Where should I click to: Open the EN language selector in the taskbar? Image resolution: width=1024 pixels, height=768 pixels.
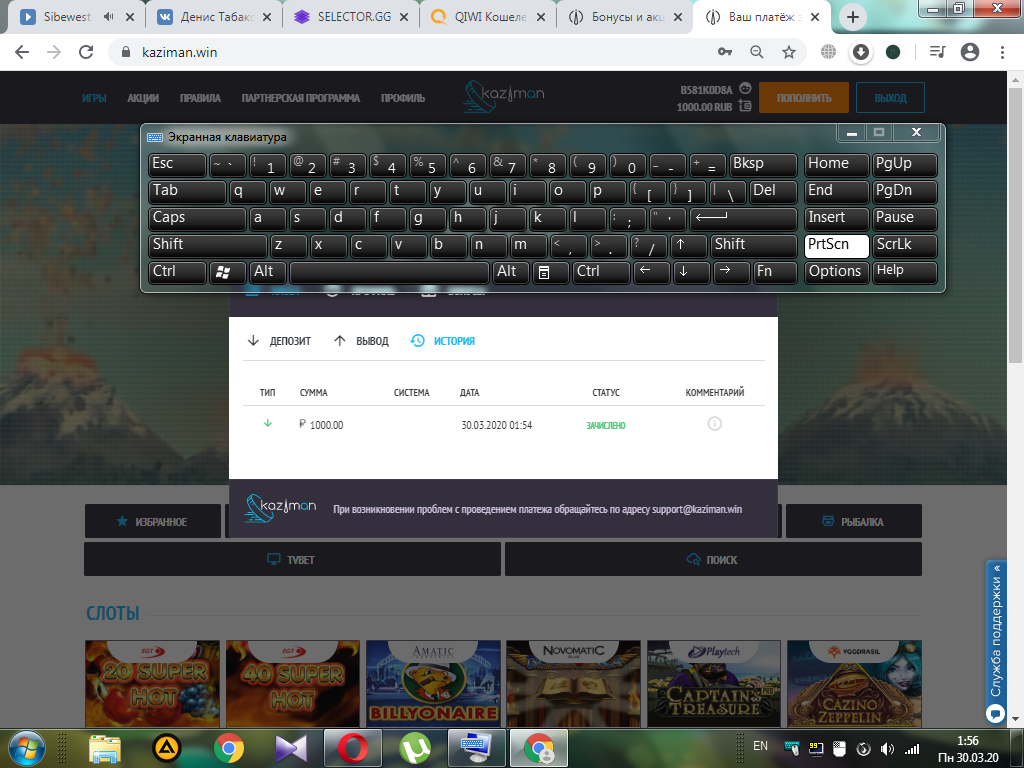[760, 746]
